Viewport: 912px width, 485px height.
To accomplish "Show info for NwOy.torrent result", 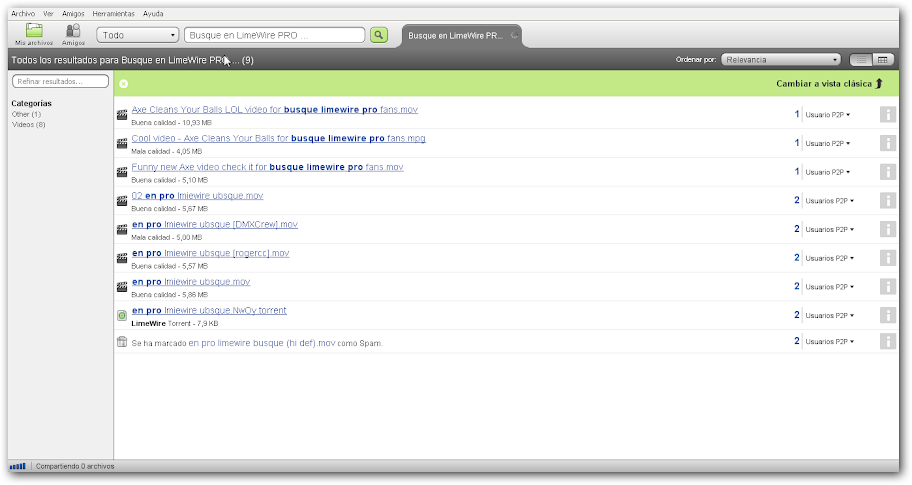I will 888,315.
